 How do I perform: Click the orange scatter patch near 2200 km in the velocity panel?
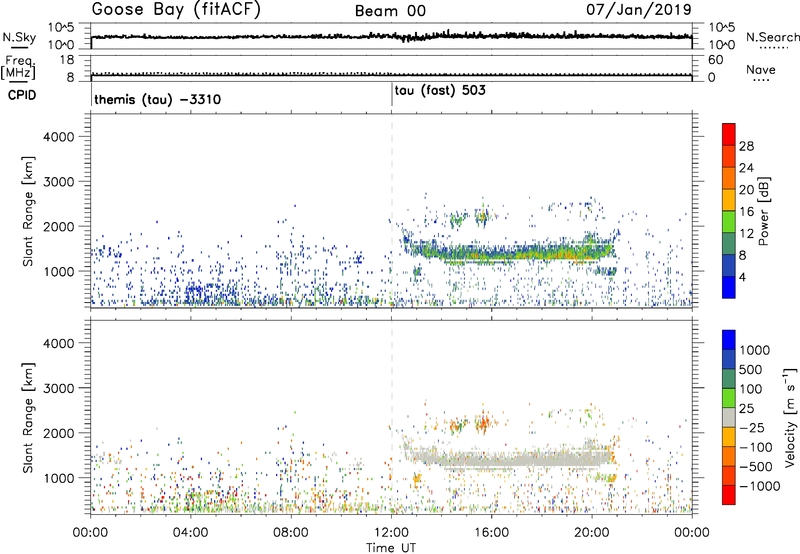(x=483, y=422)
